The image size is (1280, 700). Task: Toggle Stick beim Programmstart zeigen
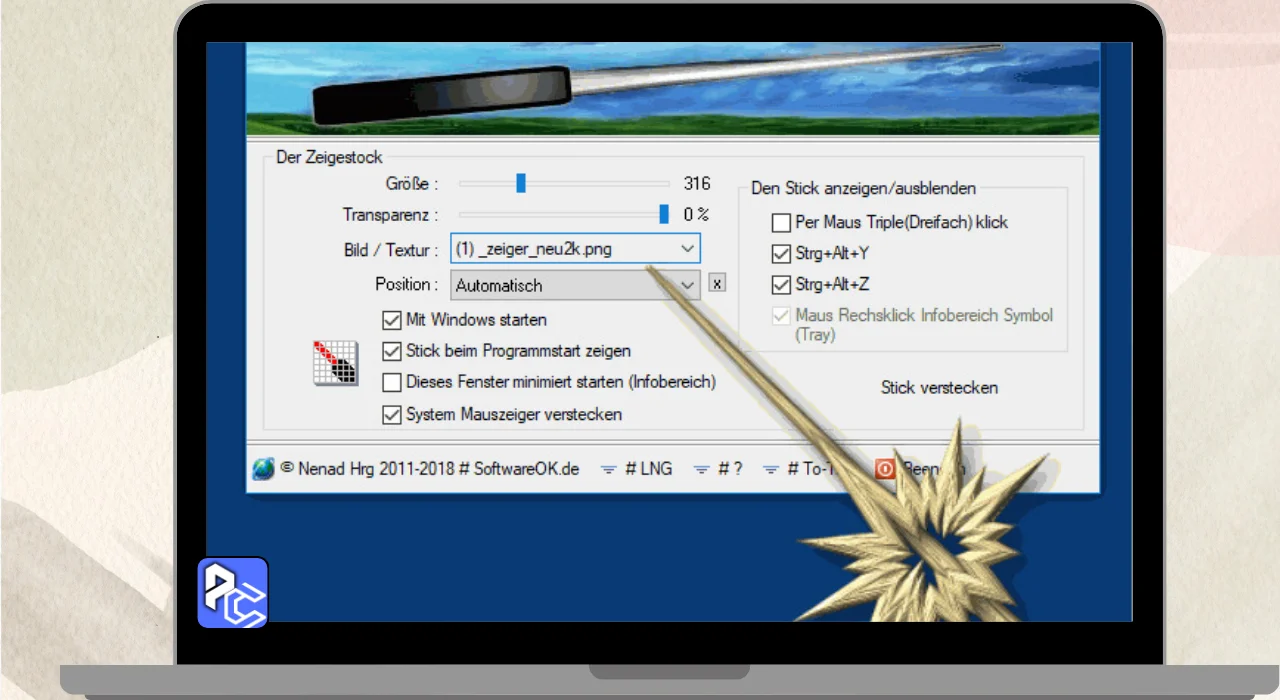pos(392,352)
